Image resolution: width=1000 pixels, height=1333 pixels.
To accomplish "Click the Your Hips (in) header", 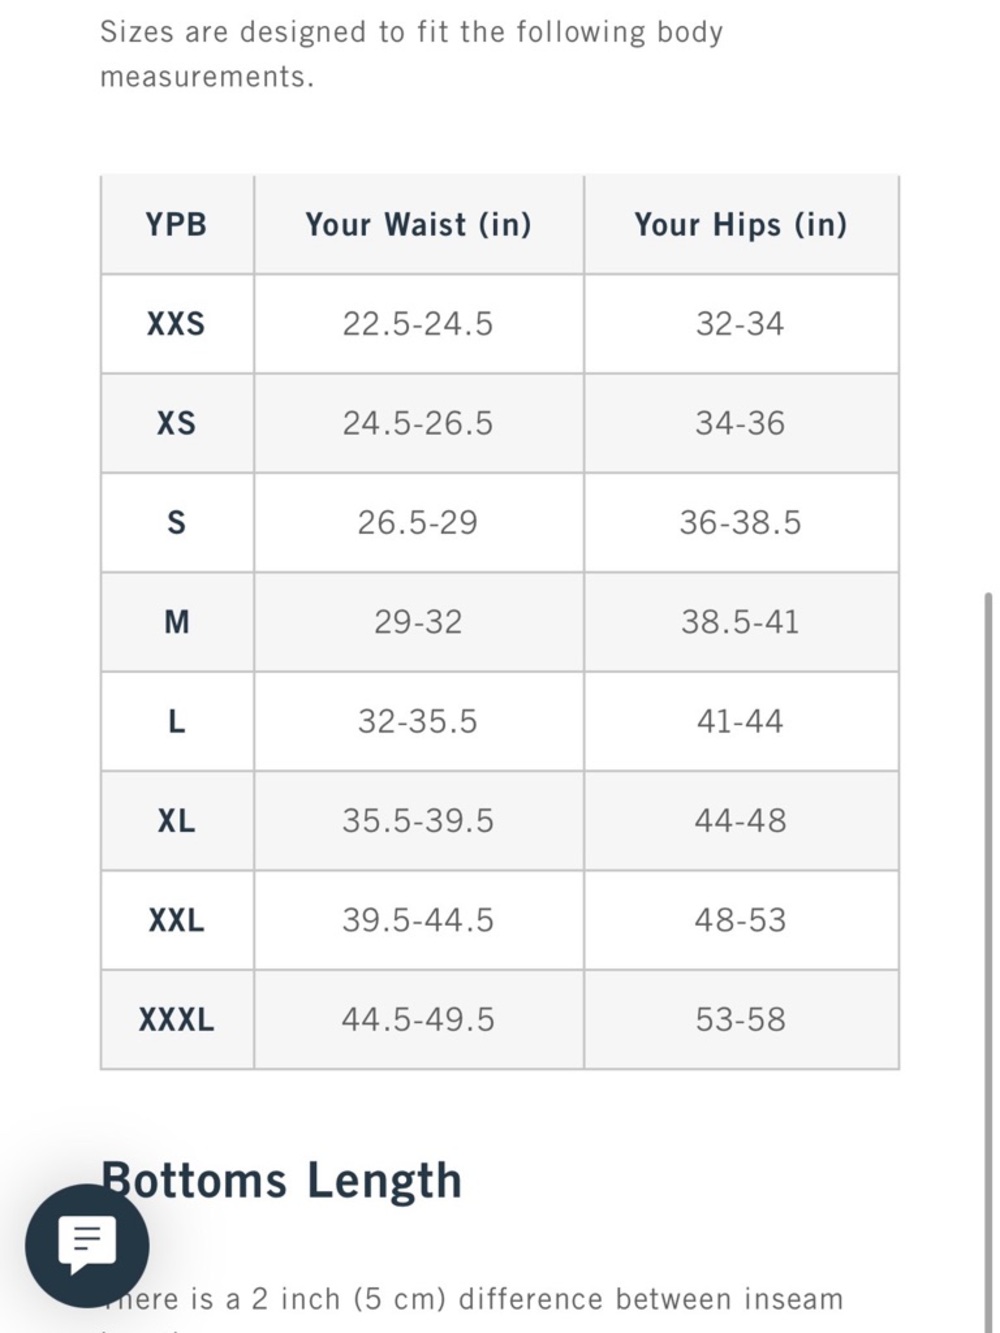I will pos(741,224).
